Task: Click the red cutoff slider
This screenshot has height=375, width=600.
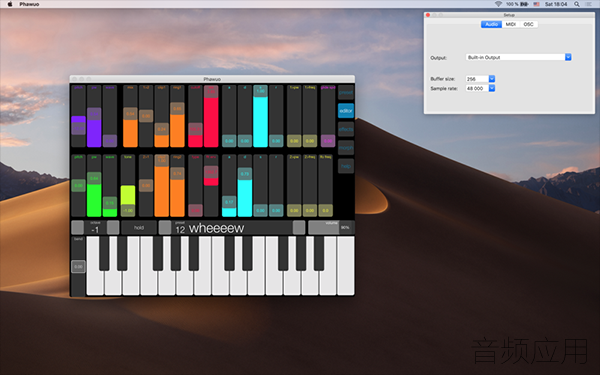Action: (195, 116)
